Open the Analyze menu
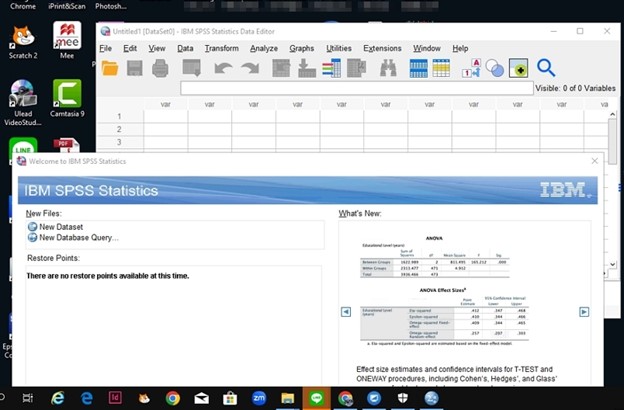The width and height of the screenshot is (624, 410). pyautogui.click(x=264, y=49)
